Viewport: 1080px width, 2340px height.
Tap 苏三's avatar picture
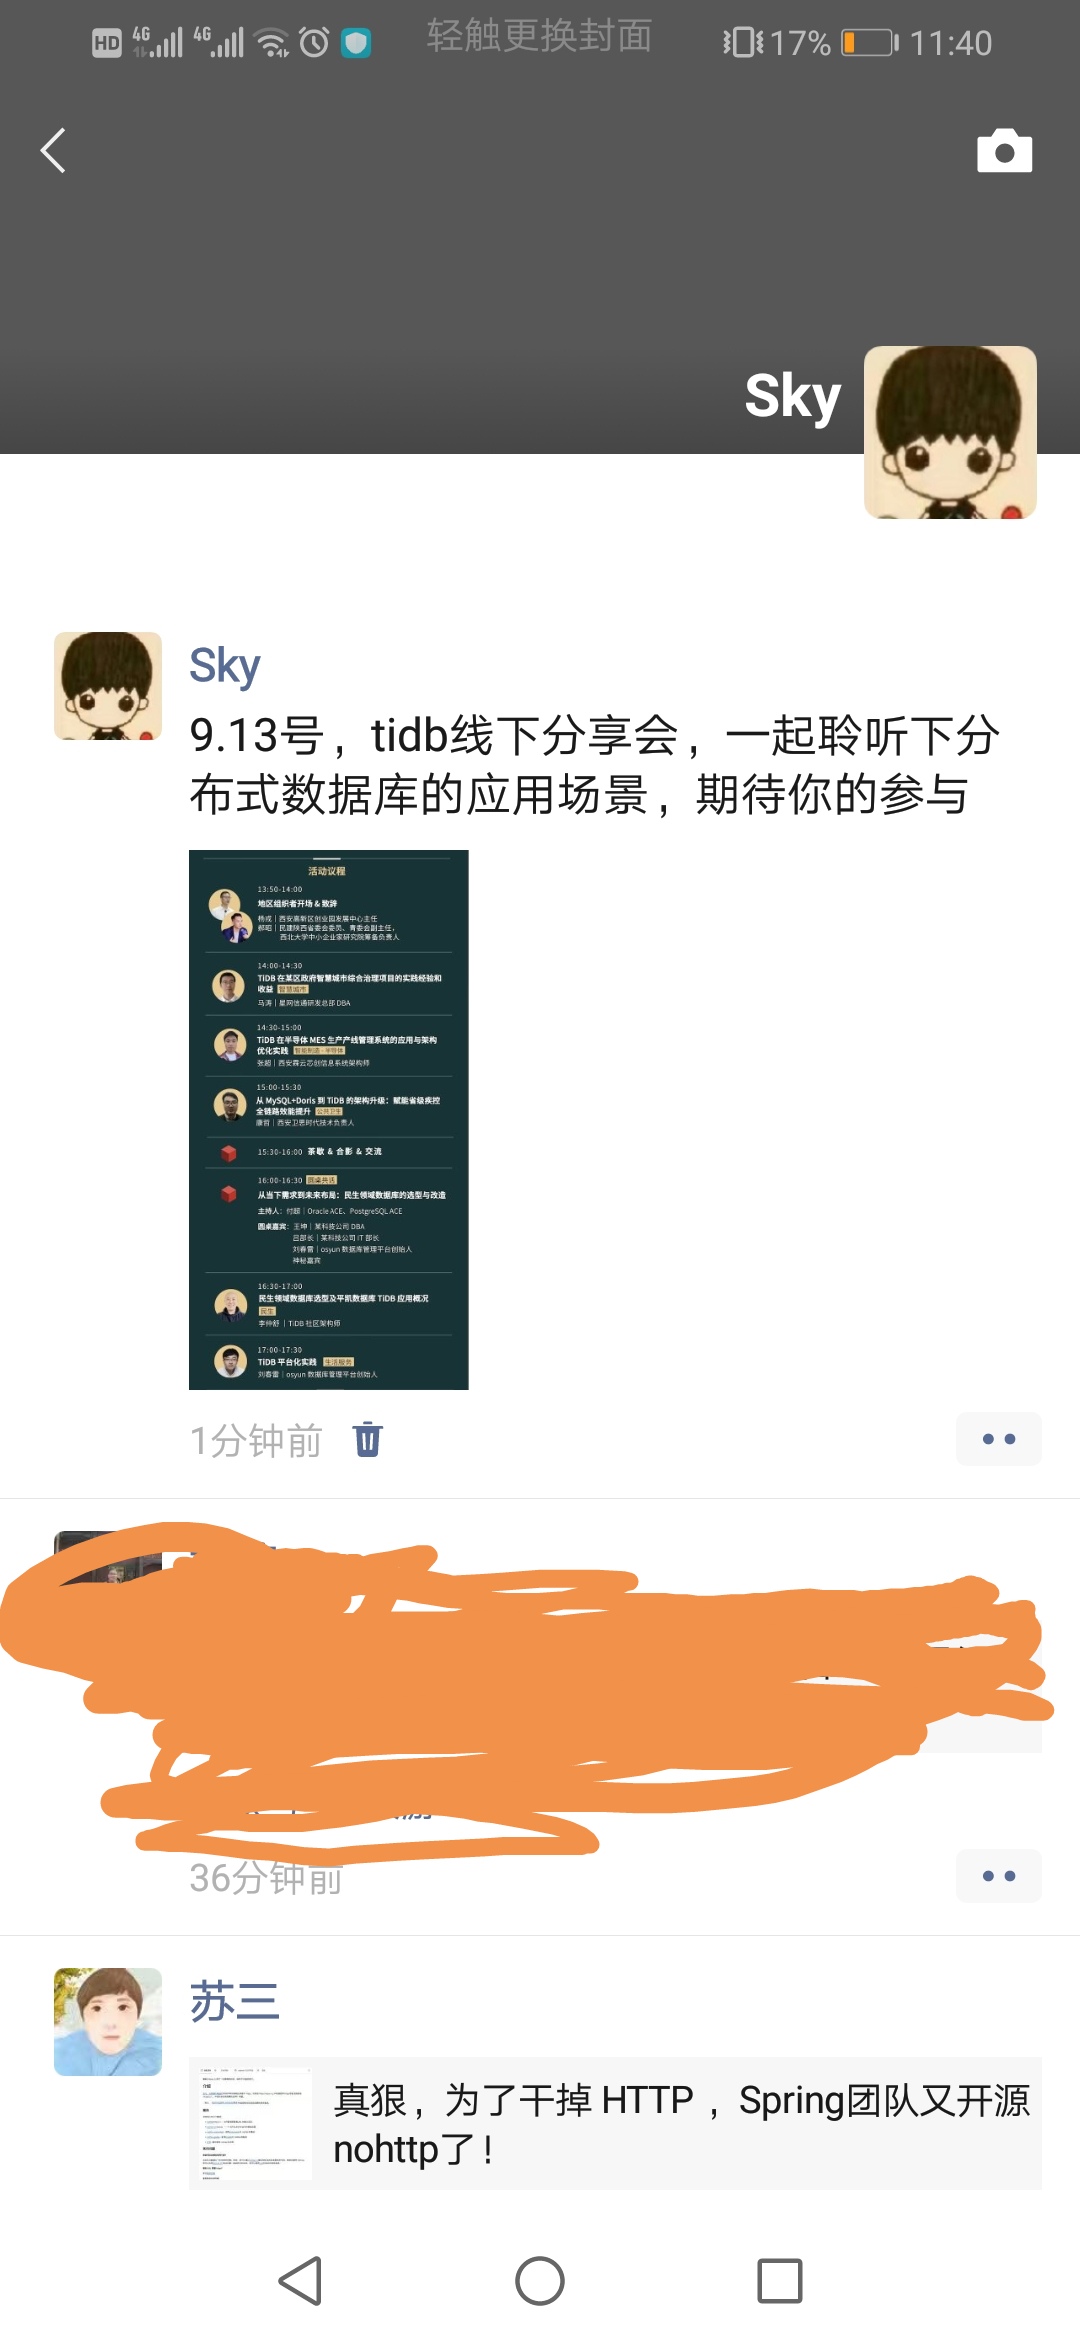108,2022
